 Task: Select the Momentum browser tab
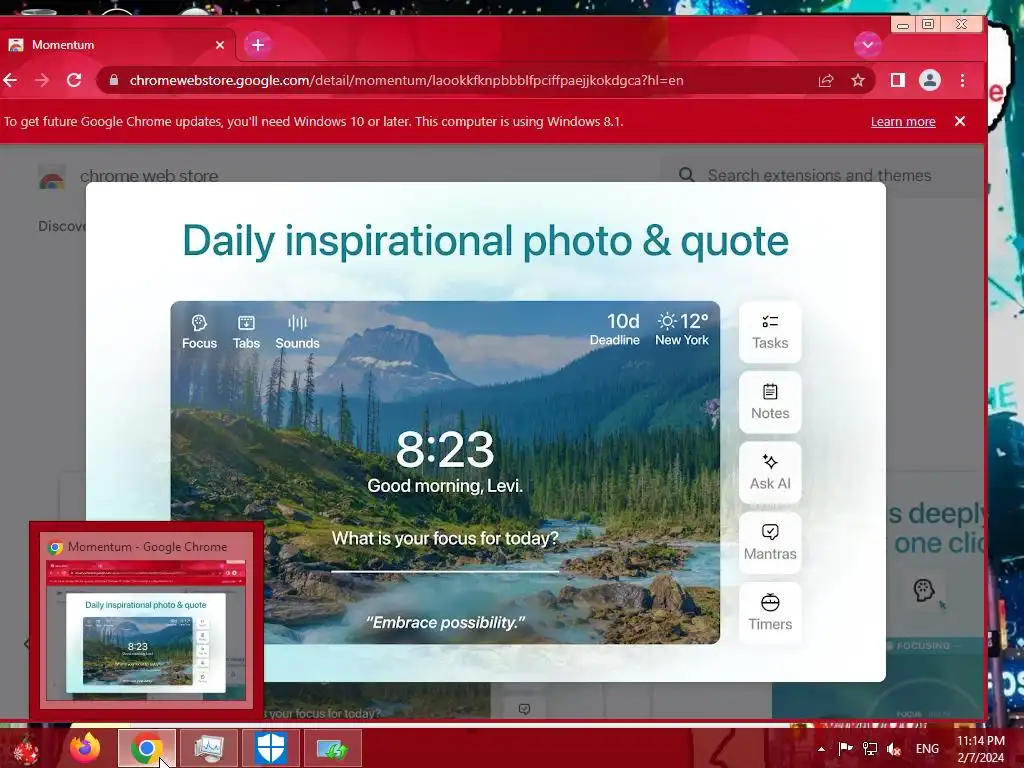coord(118,45)
